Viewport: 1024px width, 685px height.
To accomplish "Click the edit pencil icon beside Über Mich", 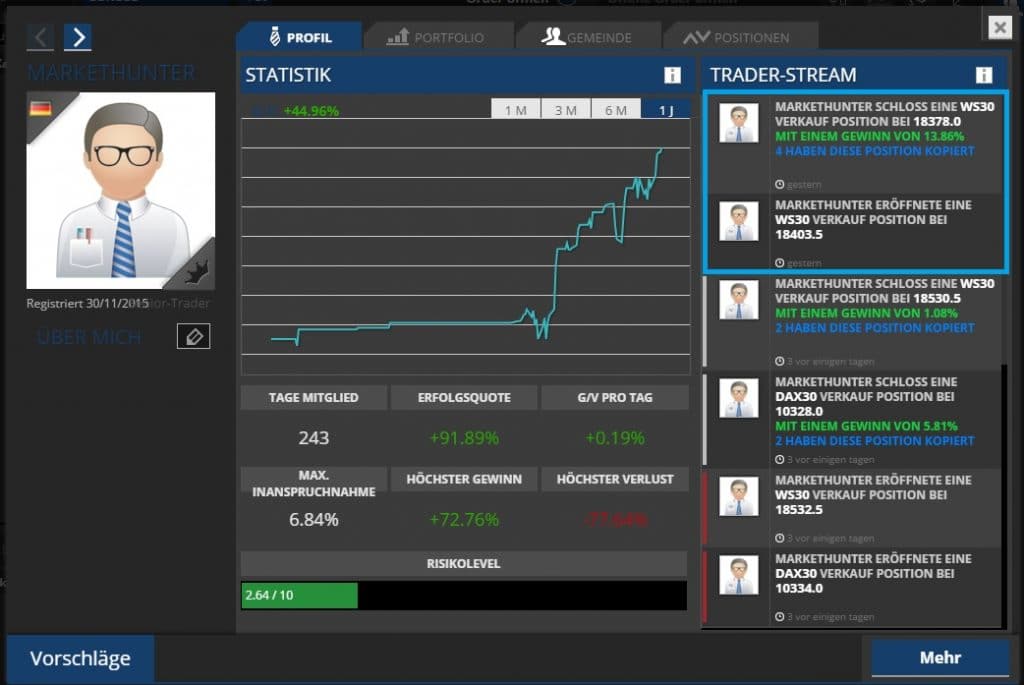I will pos(193,337).
